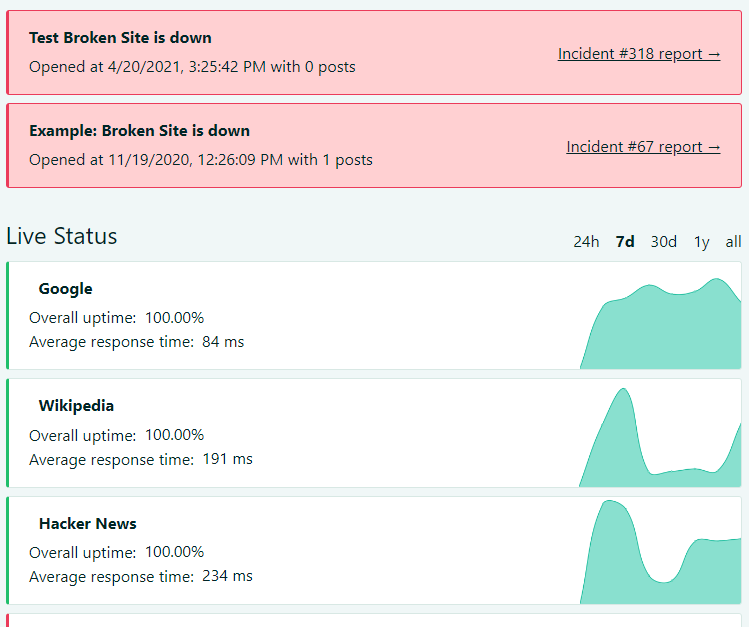Click the Google site name

(65, 289)
